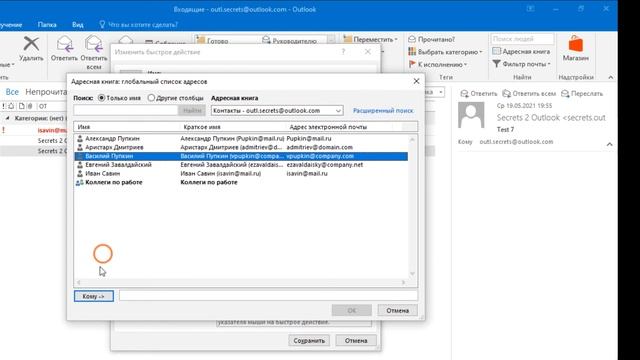Open the Папка ribbon tab
This screenshot has width=640, height=360.
pyautogui.click(x=47, y=24)
